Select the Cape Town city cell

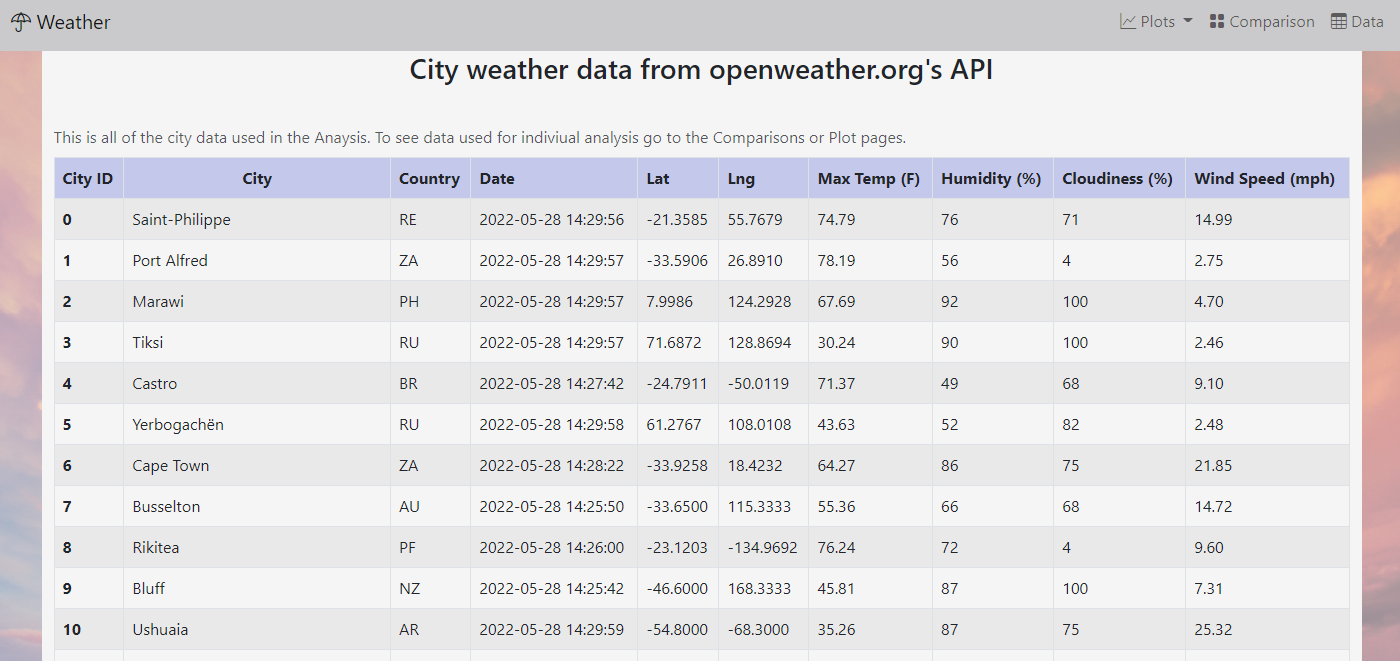tap(257, 465)
